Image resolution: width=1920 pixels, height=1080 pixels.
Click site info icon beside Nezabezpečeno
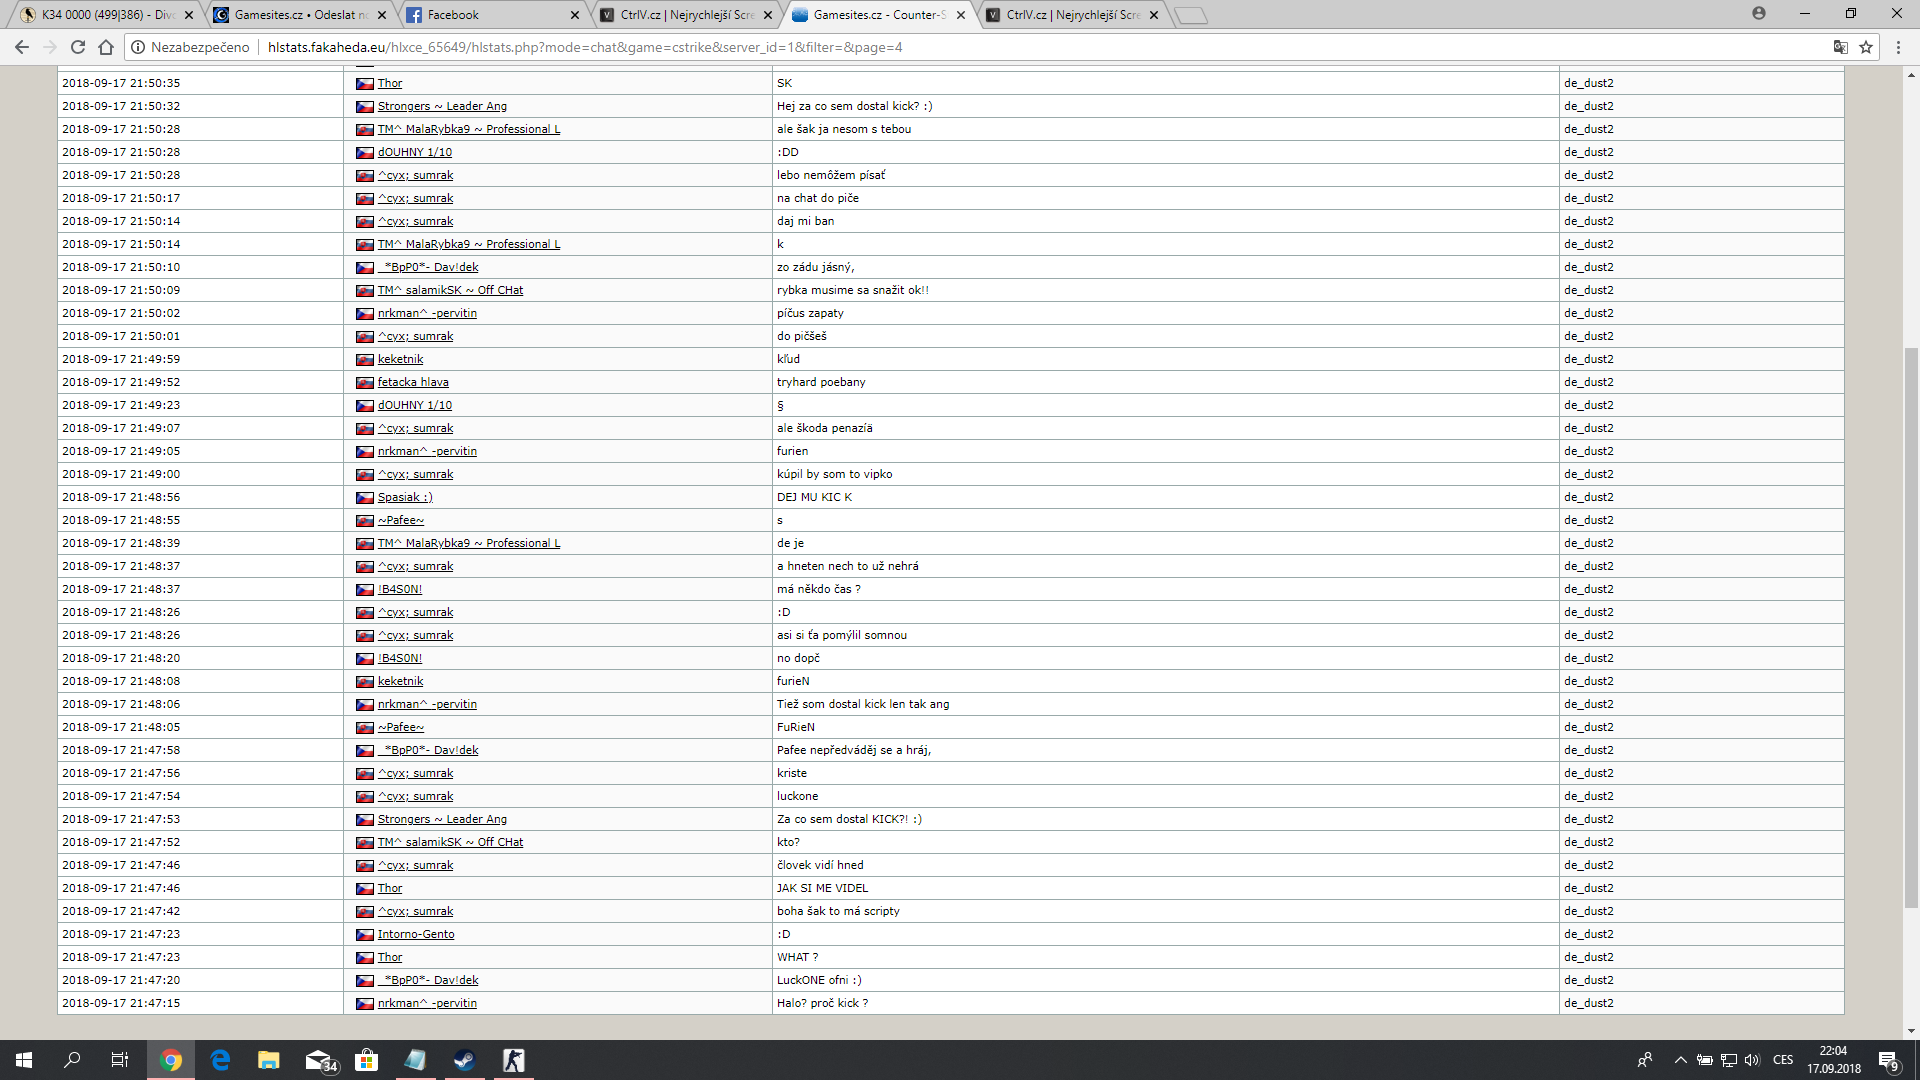pyautogui.click(x=138, y=47)
